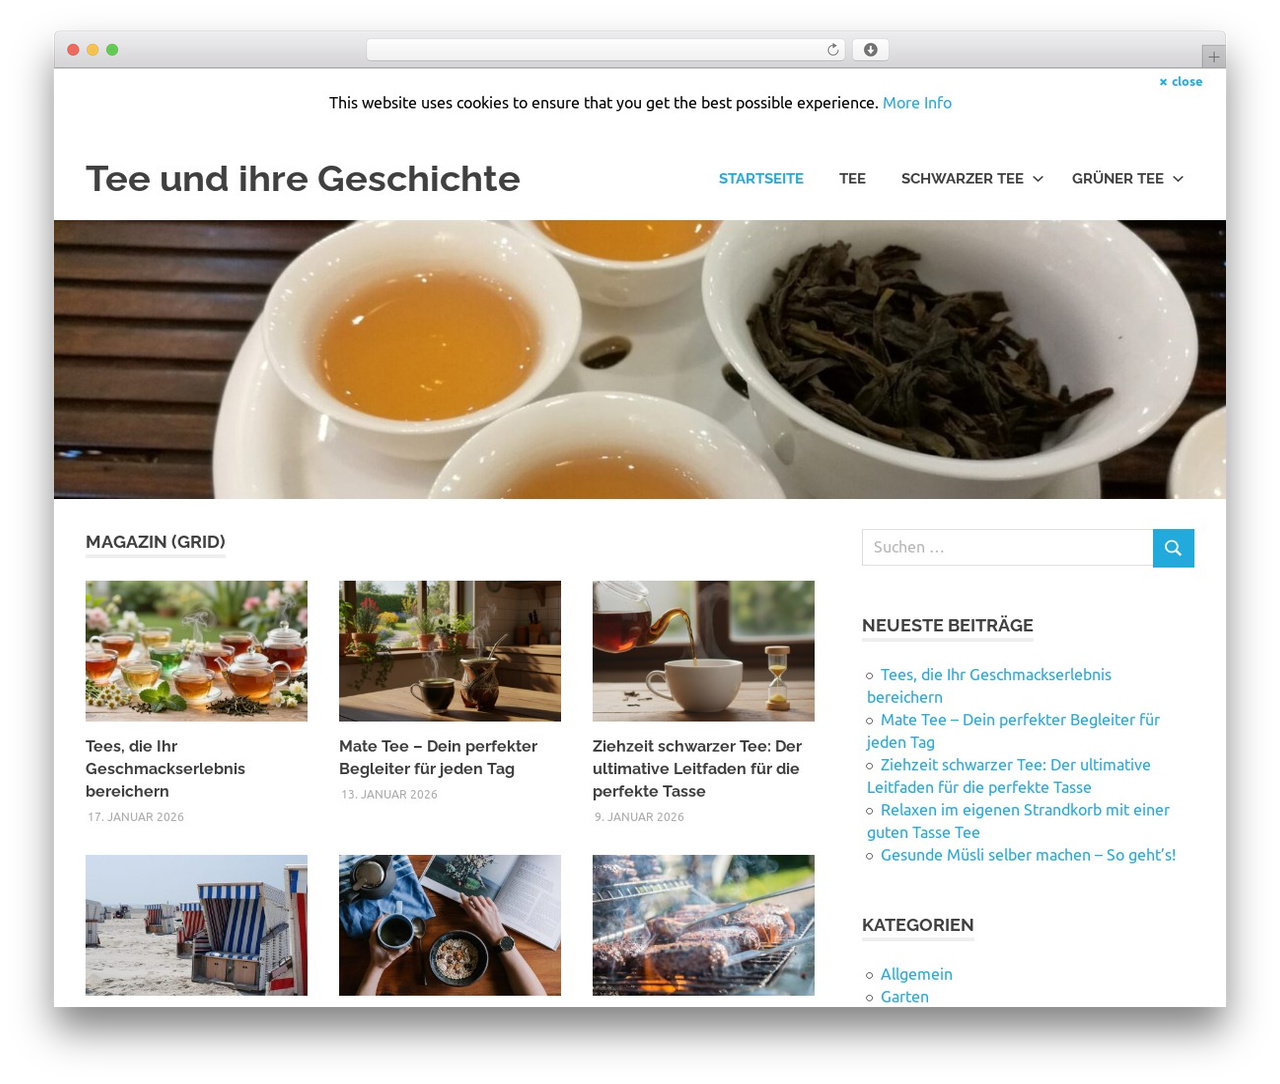
Task: Click the search magnifier button
Action: [1173, 548]
